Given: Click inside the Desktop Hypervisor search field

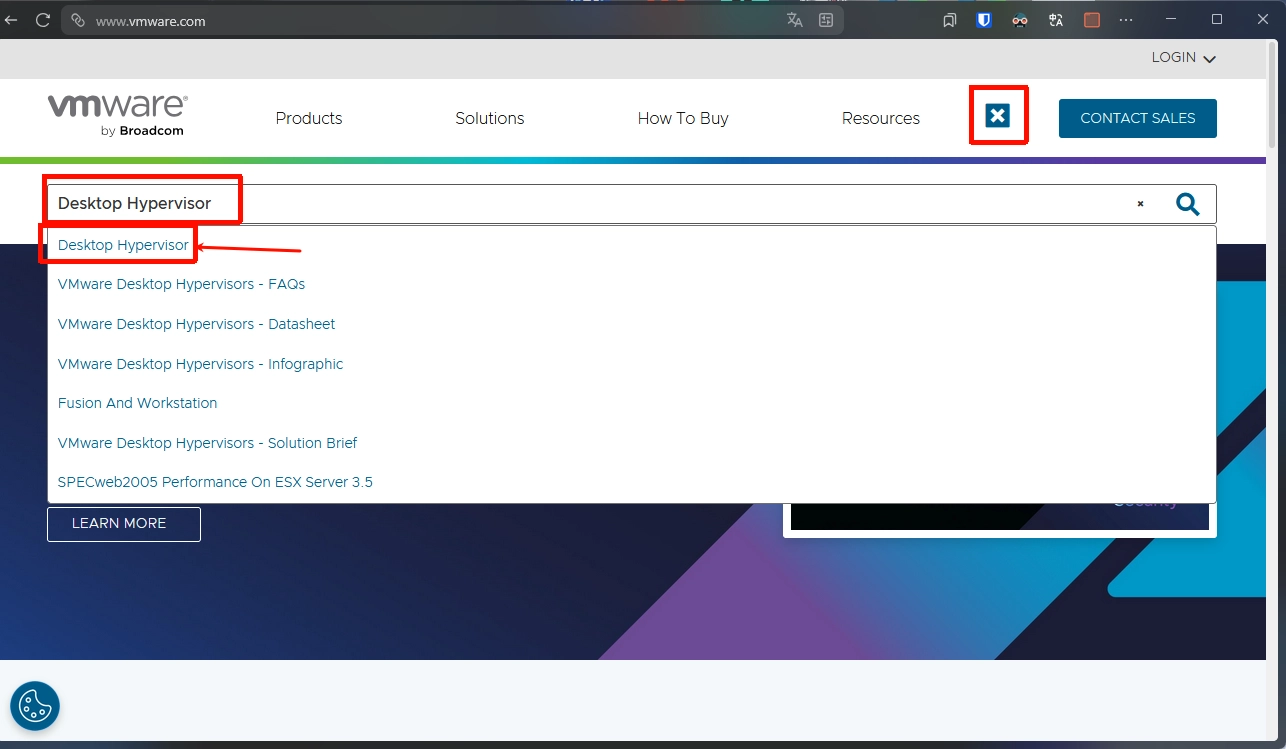Looking at the screenshot, I should click(600, 204).
